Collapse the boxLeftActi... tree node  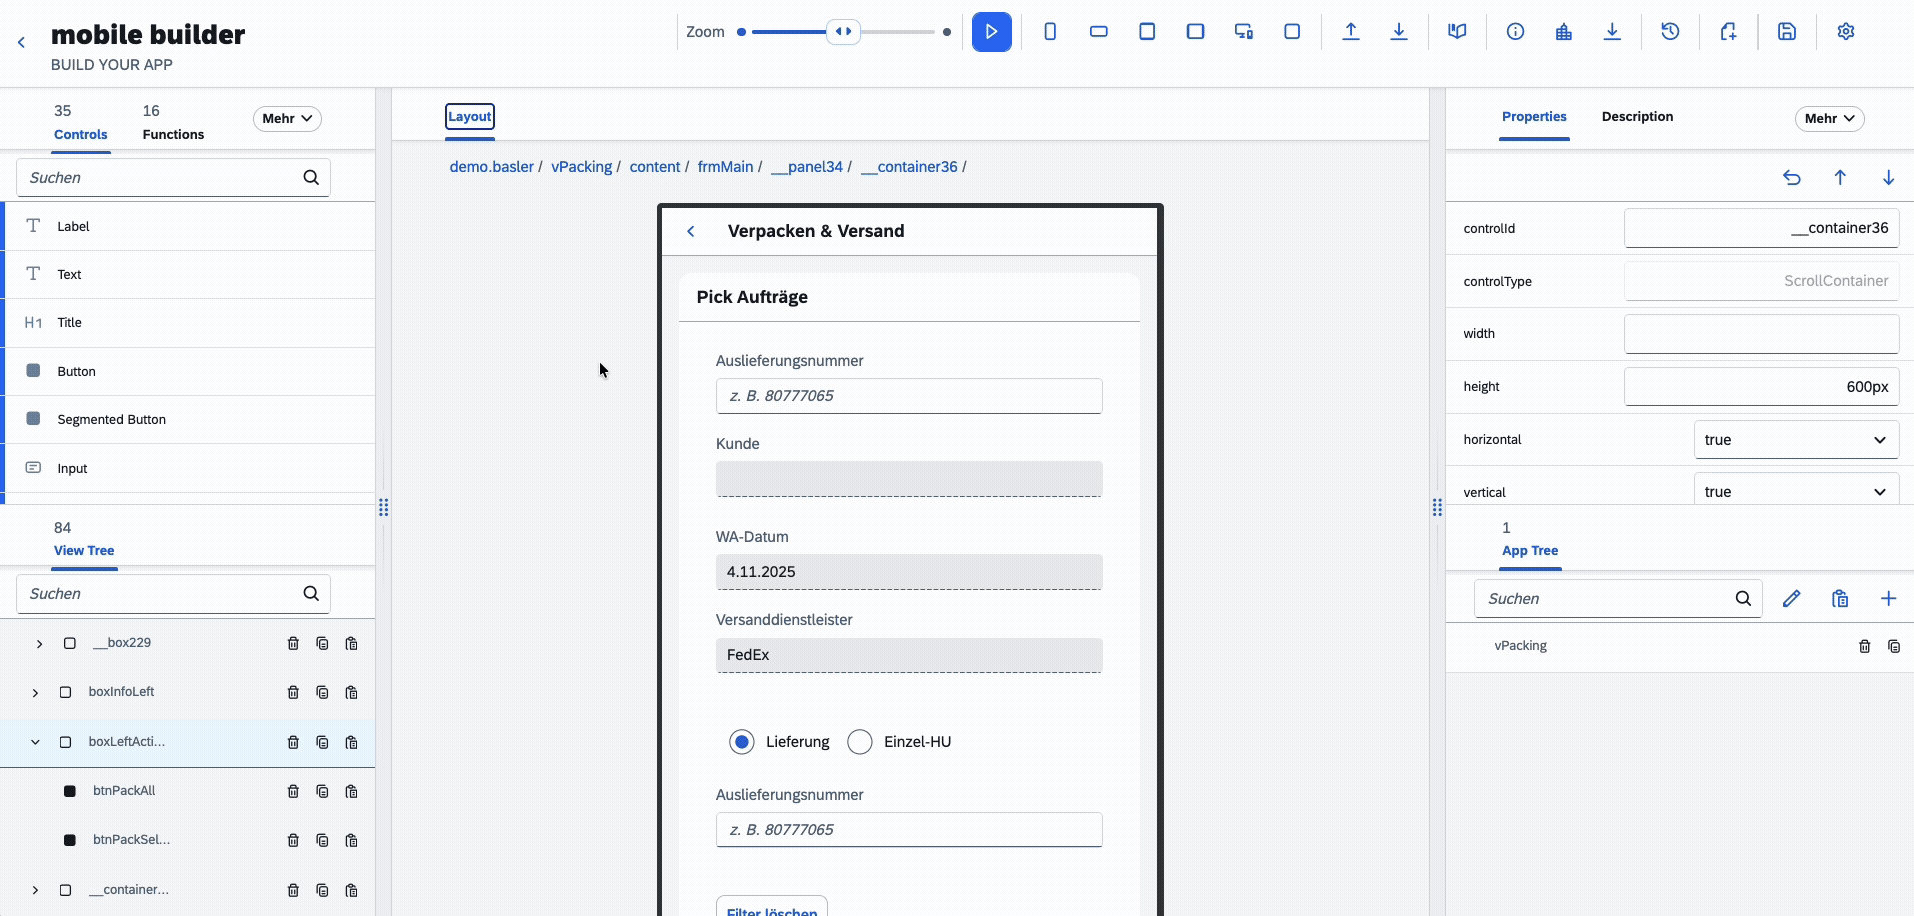coord(35,742)
